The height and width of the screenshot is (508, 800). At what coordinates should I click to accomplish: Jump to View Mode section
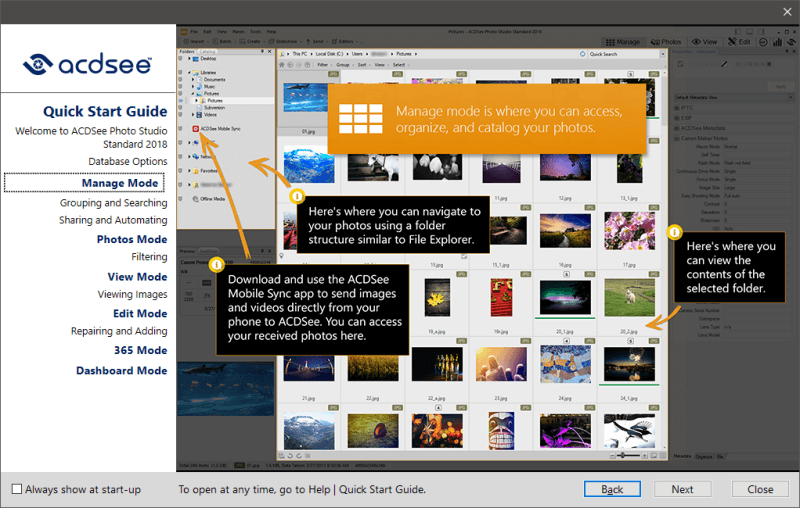click(137, 276)
